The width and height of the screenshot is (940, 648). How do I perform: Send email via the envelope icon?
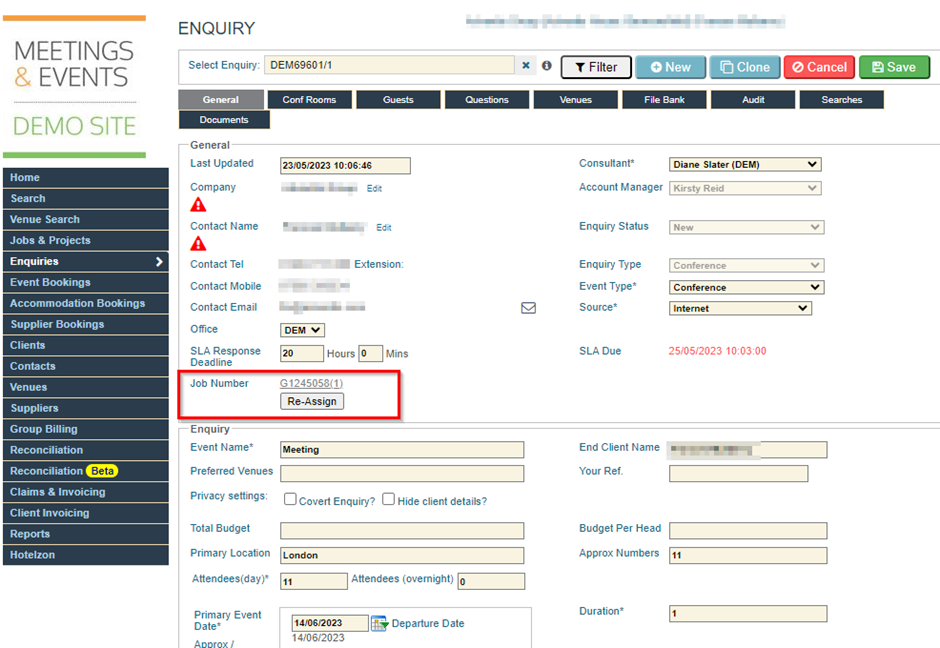click(528, 308)
